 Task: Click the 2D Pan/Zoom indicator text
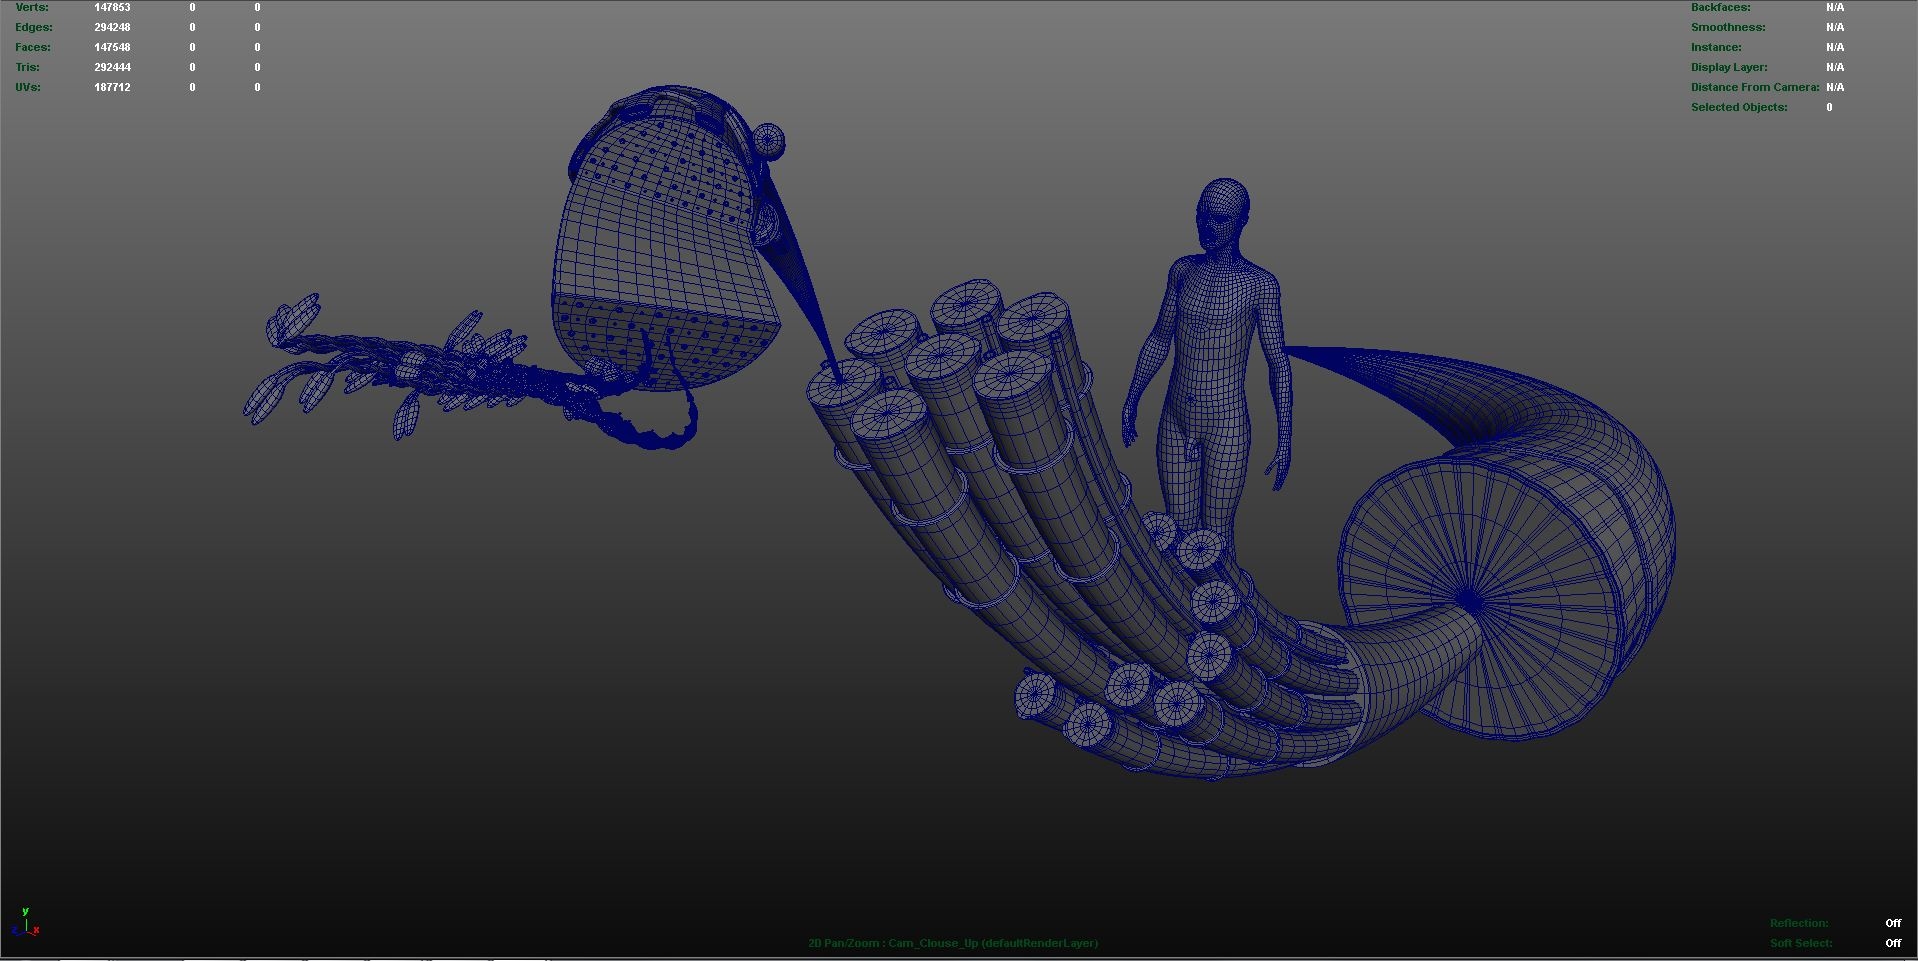point(843,942)
